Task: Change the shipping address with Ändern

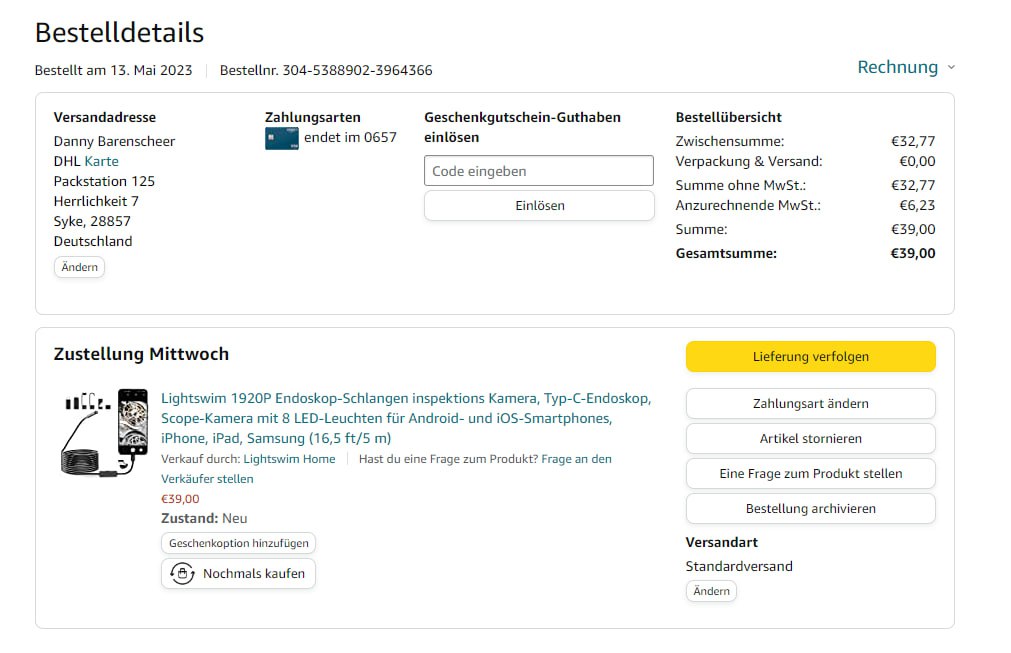Action: tap(79, 268)
